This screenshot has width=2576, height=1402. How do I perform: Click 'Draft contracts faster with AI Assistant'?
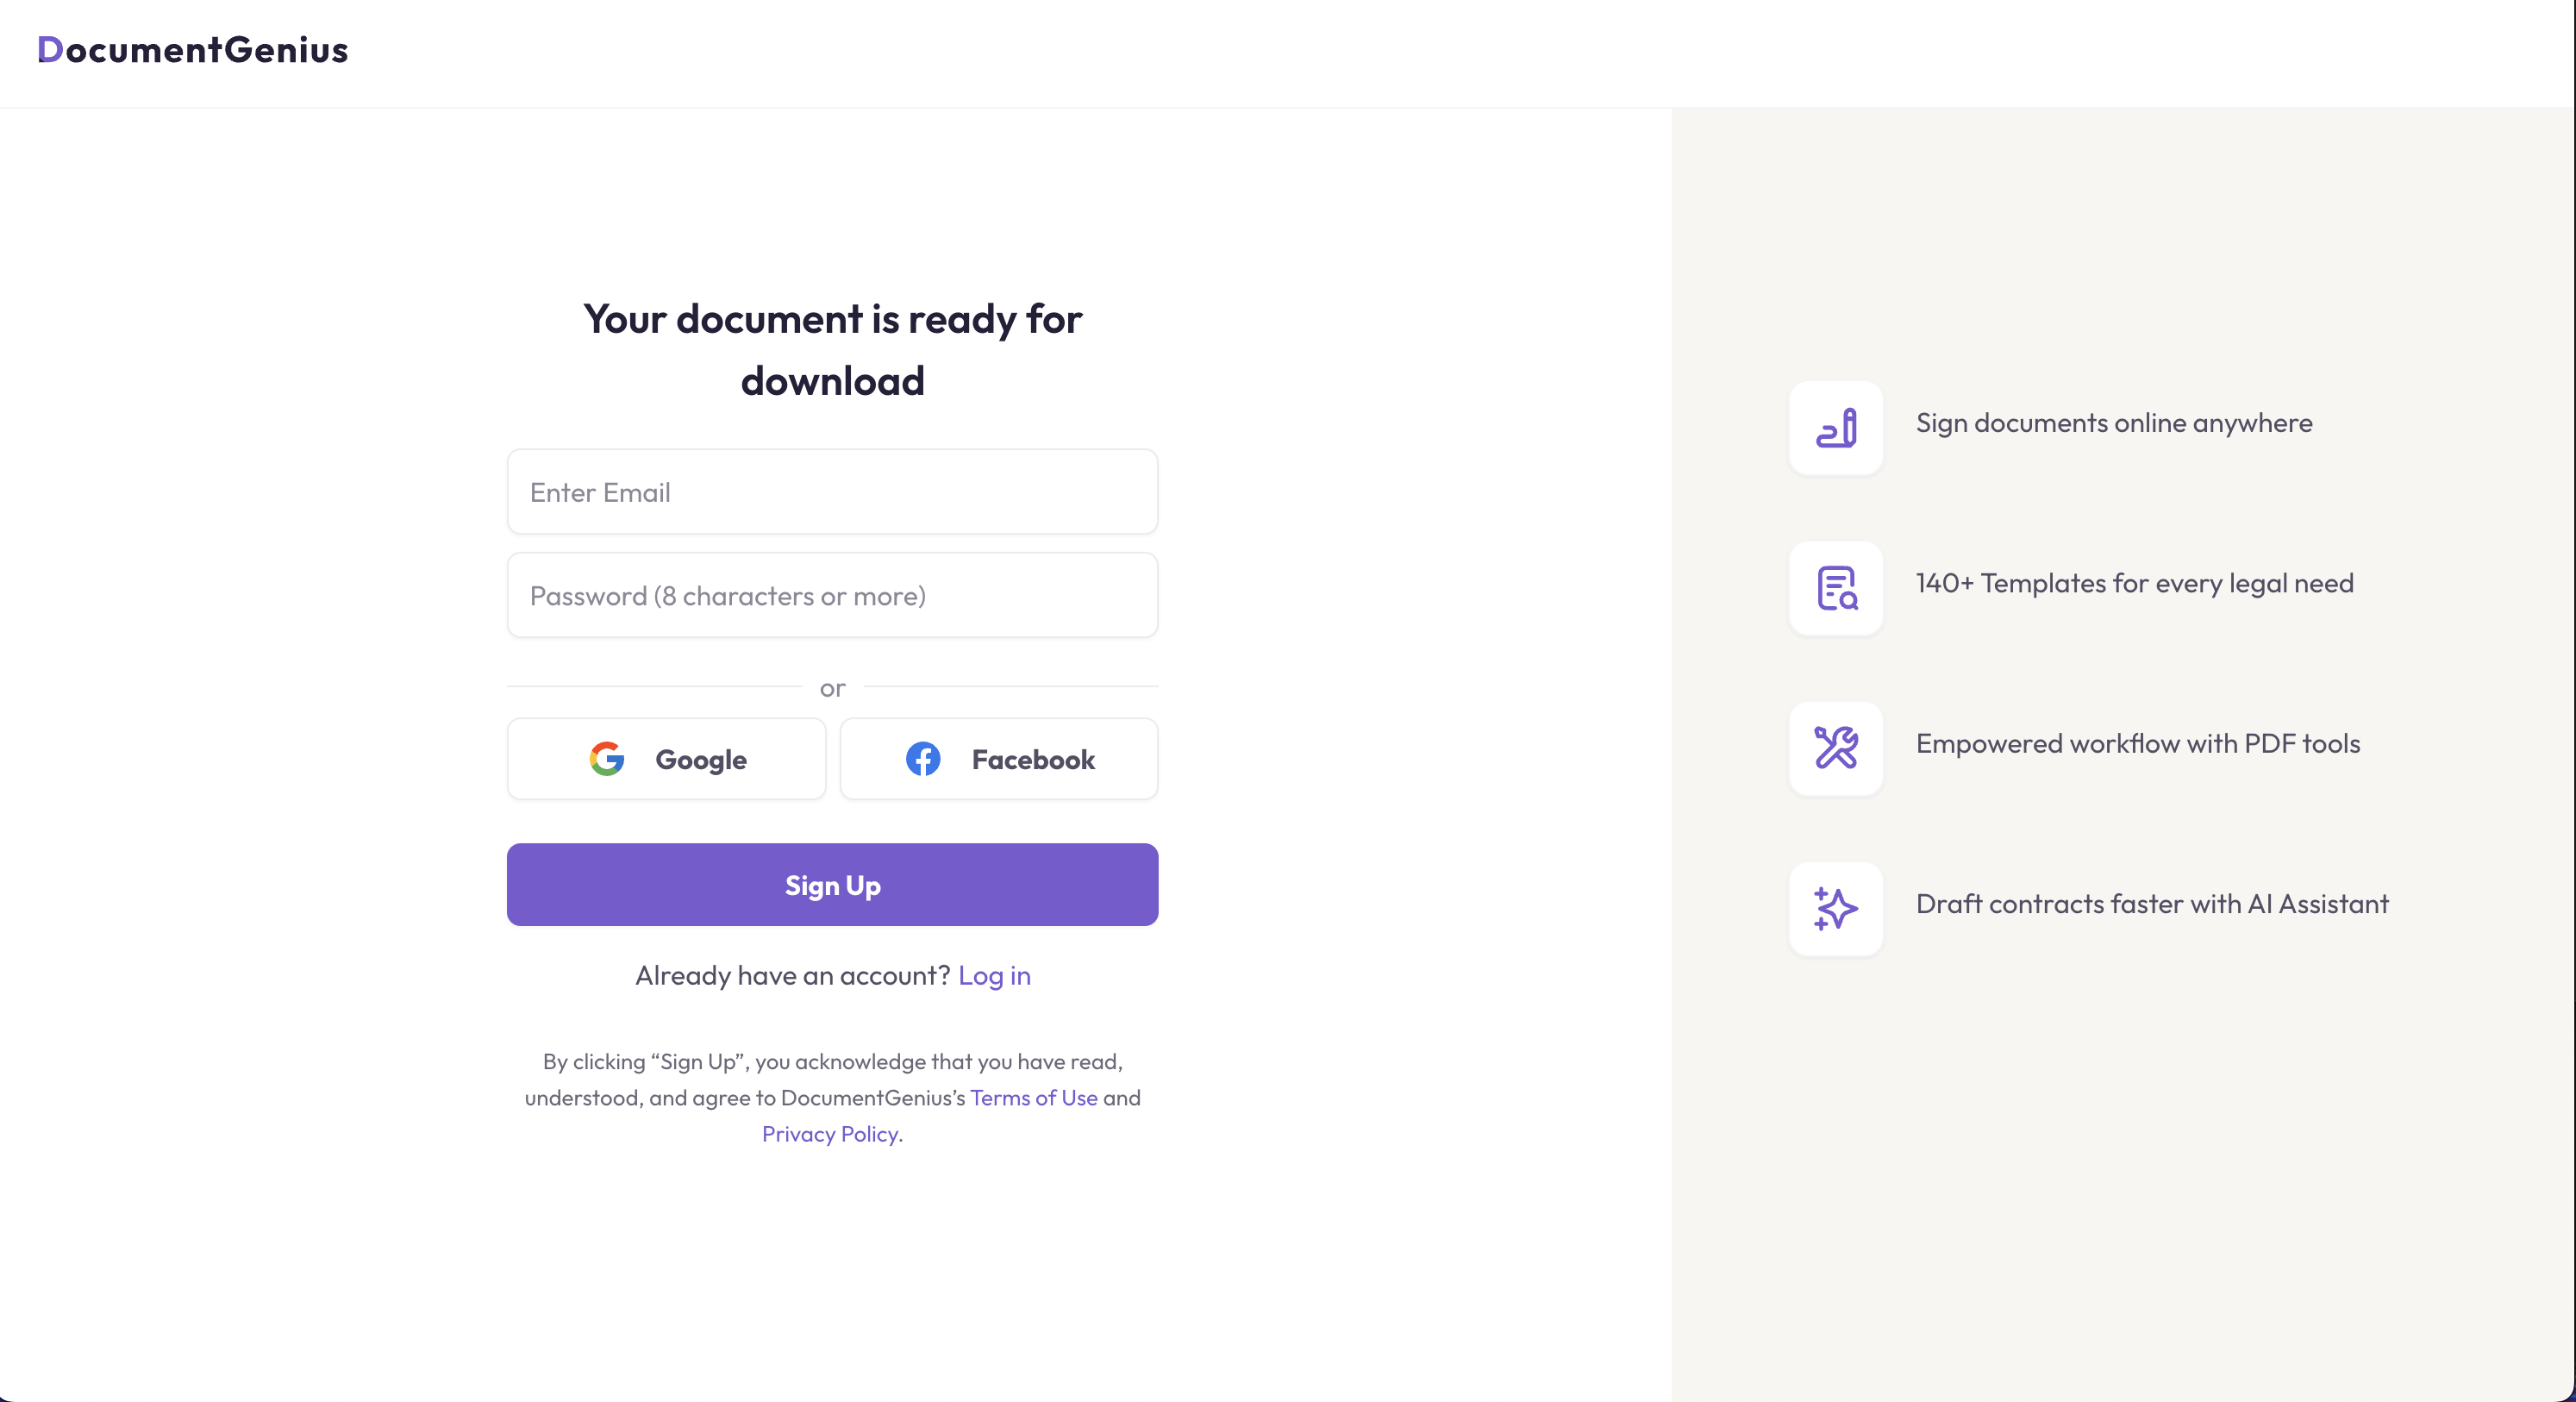(x=2152, y=904)
